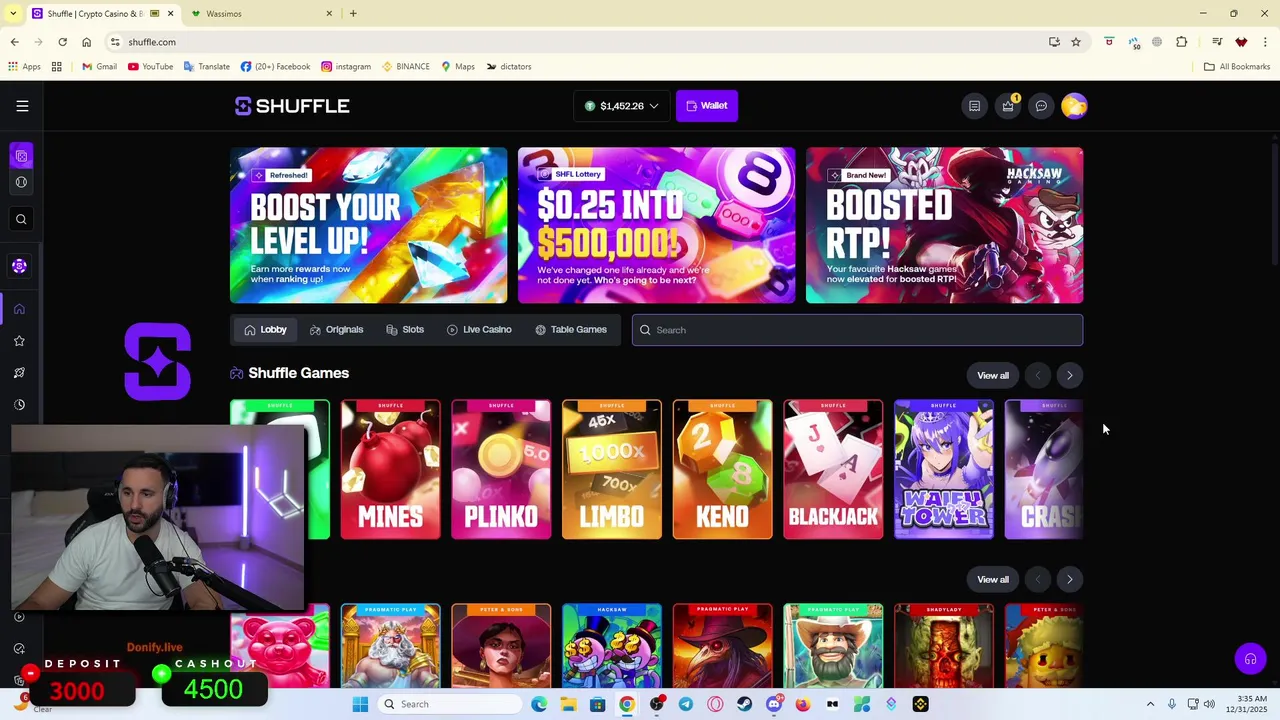Viewport: 1280px width, 720px height.
Task: Click the rocket icon in sidebar
Action: [x=19, y=373]
